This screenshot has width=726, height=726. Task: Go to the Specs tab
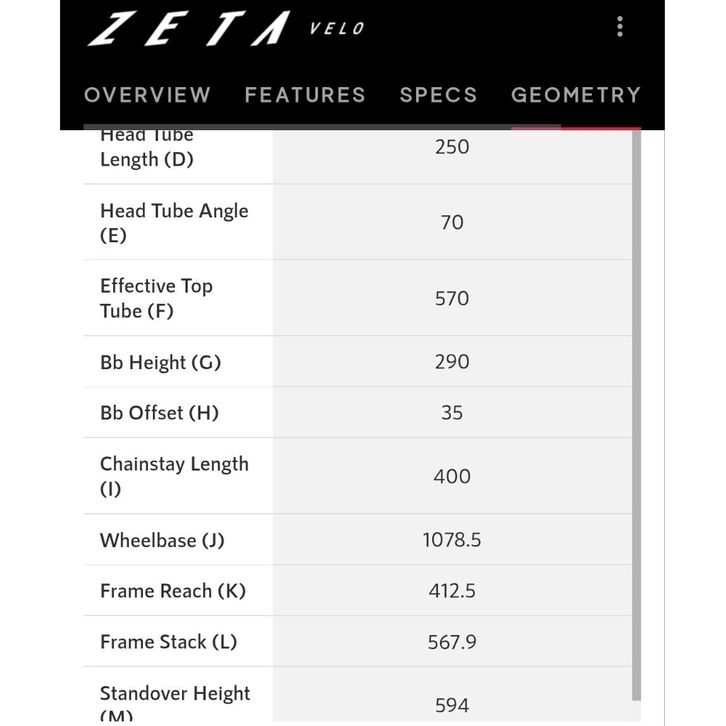(438, 95)
